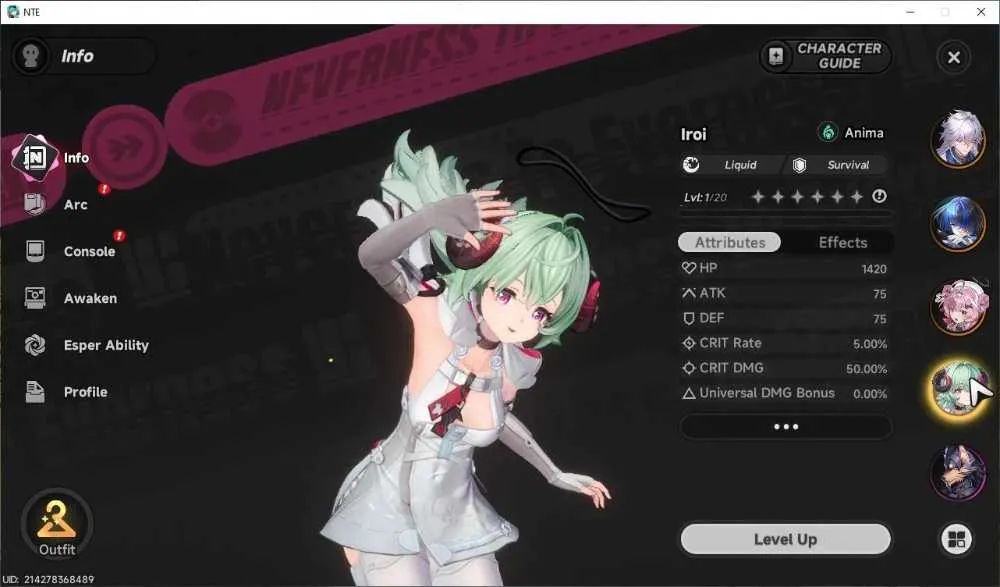Click the CRIT Rate 5.00% value
Screen dimensions: 1000x587
[870, 344]
